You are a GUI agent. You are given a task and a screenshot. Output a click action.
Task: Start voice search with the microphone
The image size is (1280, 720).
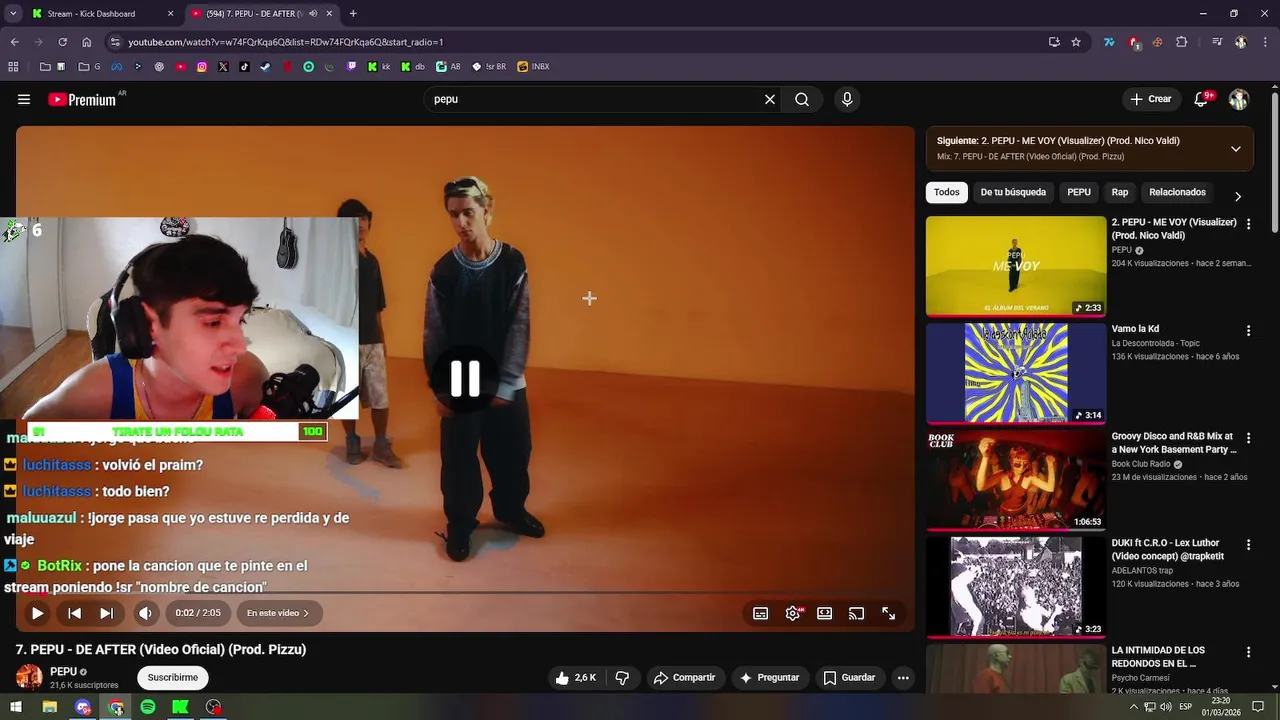(x=847, y=99)
